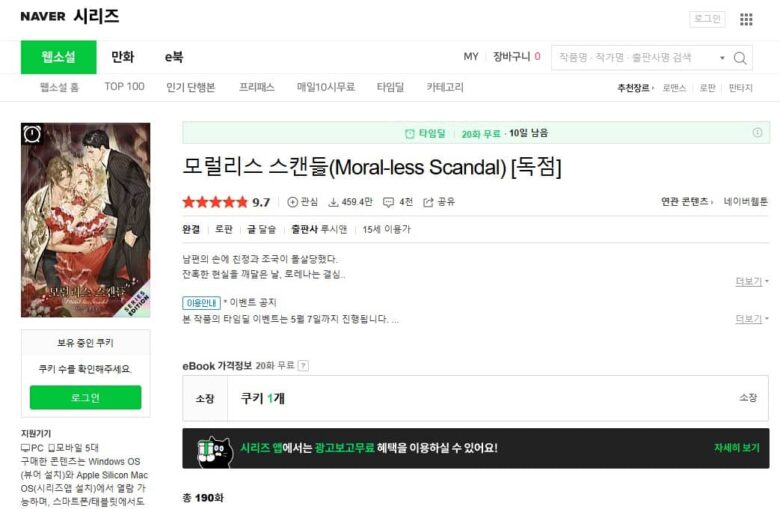Open the 네이버웹툰 related content link
Image resolution: width=780 pixels, height=509 pixels.
[745, 202]
